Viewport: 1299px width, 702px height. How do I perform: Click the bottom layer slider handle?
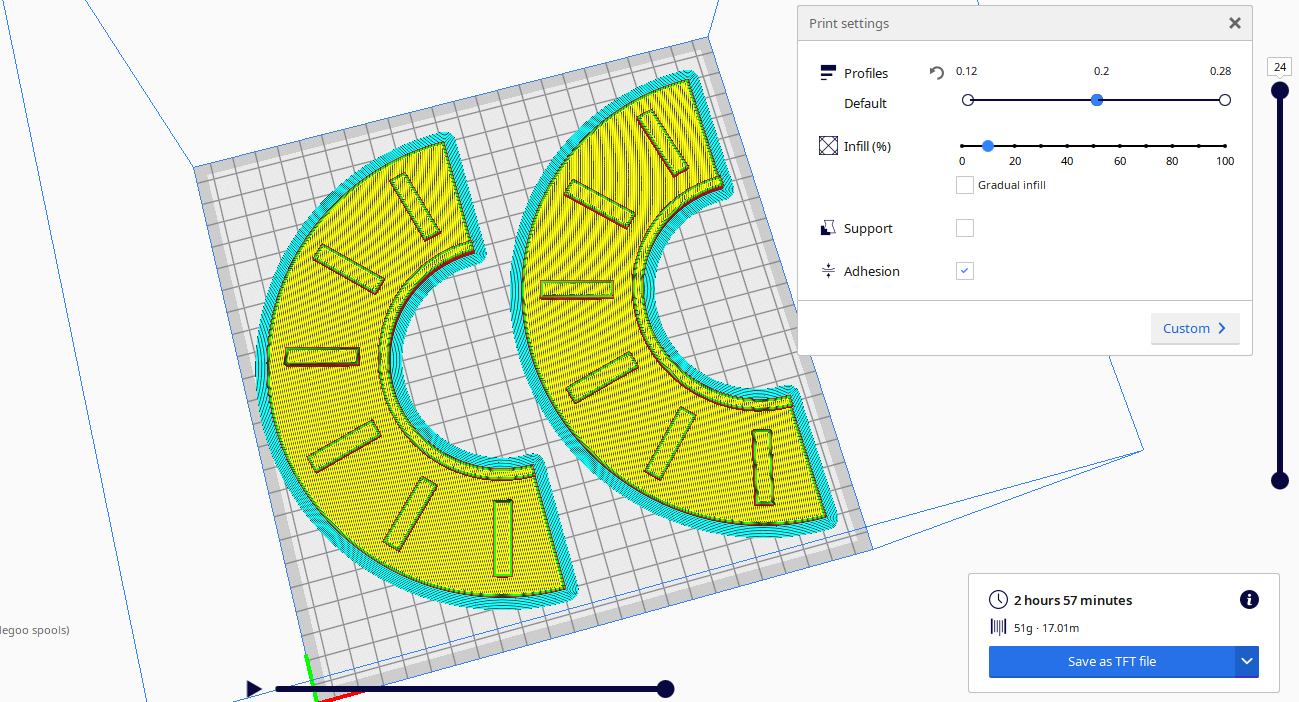pyautogui.click(x=1279, y=481)
